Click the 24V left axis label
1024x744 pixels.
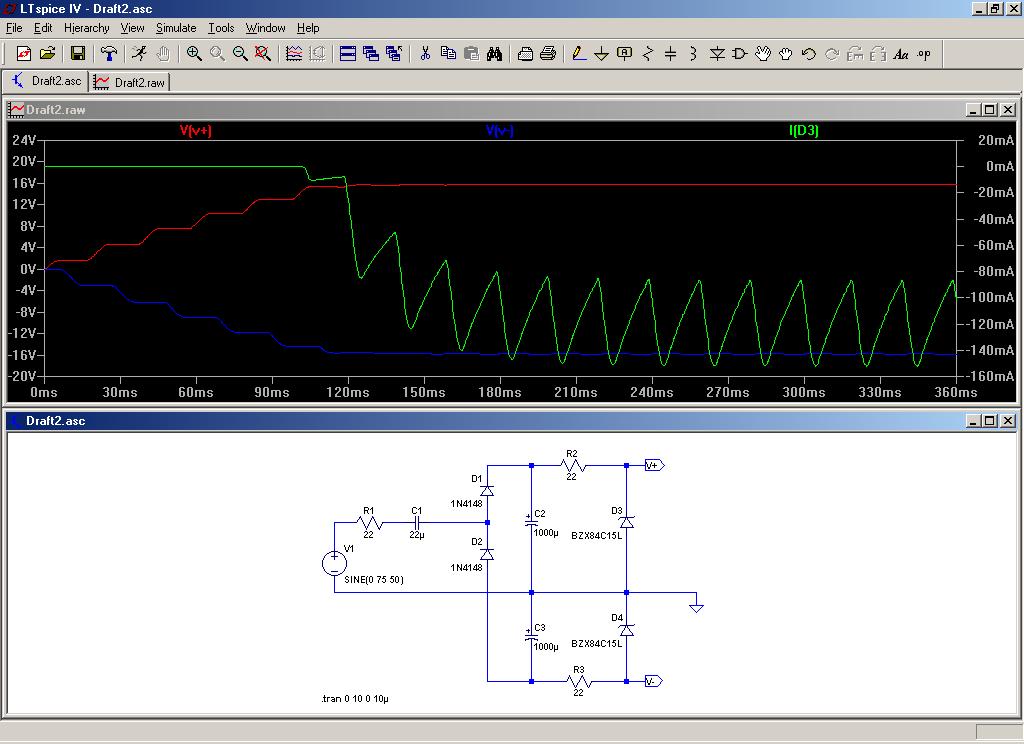(24, 140)
